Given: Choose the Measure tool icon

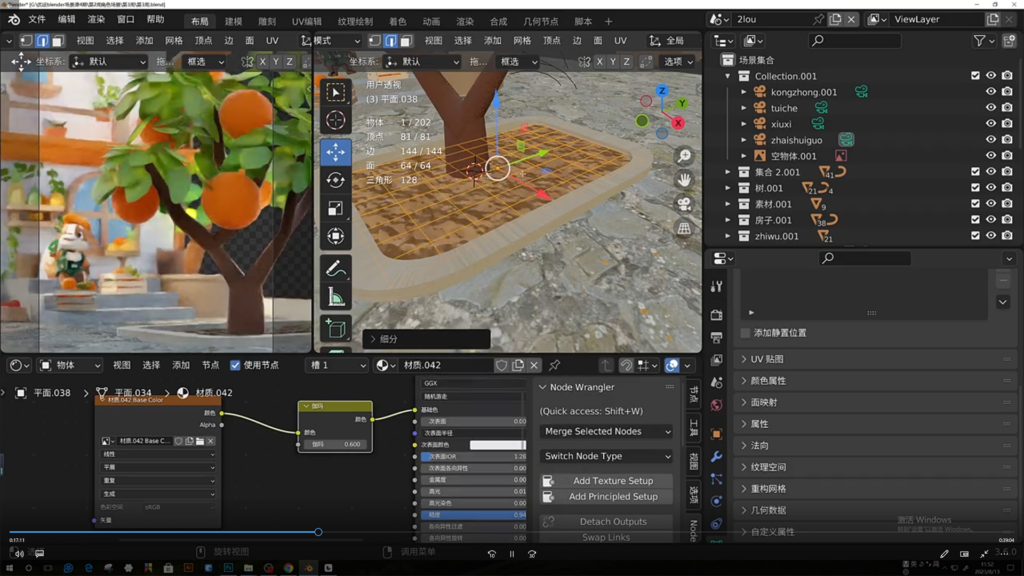Looking at the screenshot, I should (335, 297).
